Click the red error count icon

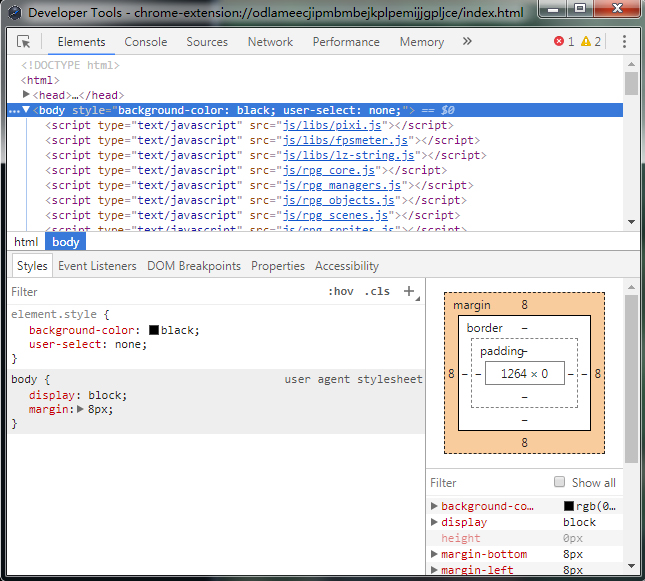pyautogui.click(x=559, y=41)
